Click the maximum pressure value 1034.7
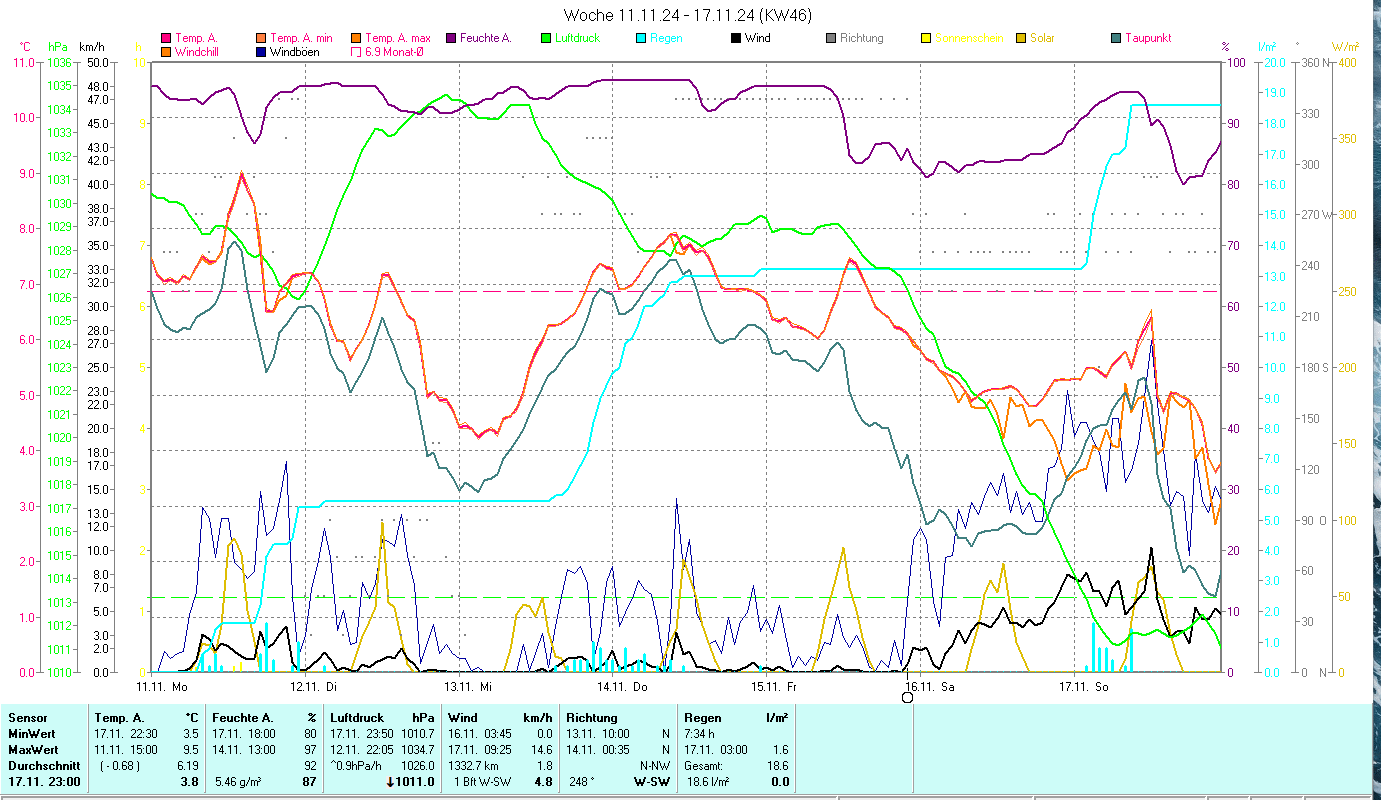The width and height of the screenshot is (1381, 800). 417,750
